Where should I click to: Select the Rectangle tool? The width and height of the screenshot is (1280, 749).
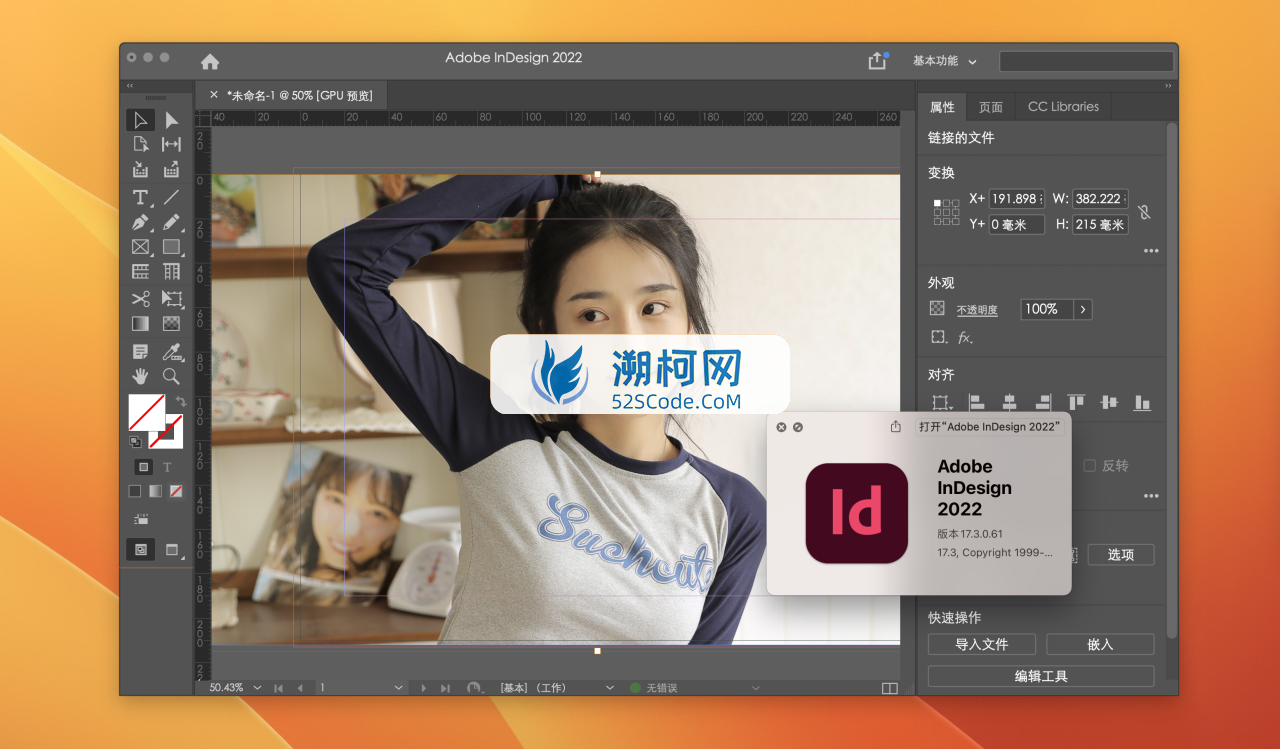(171, 247)
